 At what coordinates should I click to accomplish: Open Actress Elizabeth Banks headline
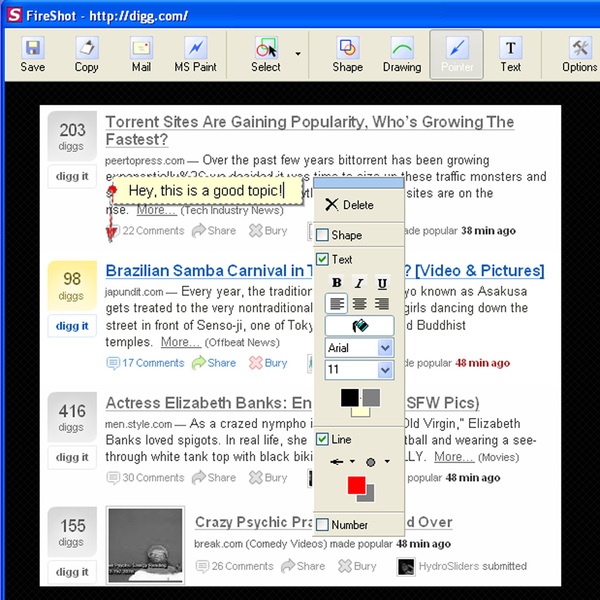pyautogui.click(x=209, y=403)
